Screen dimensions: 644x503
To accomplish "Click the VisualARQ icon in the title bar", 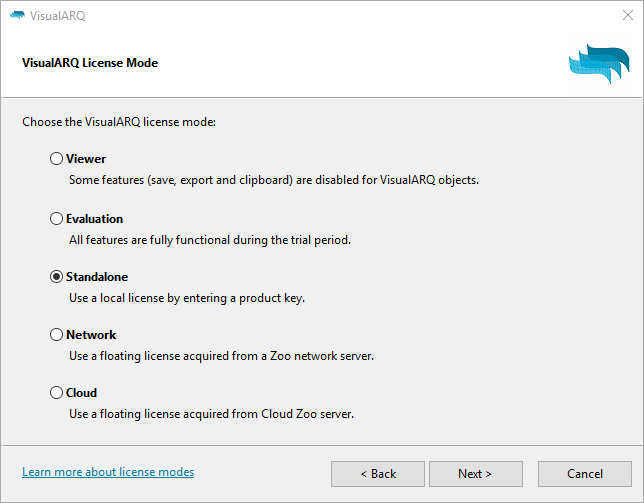I will click(17, 14).
